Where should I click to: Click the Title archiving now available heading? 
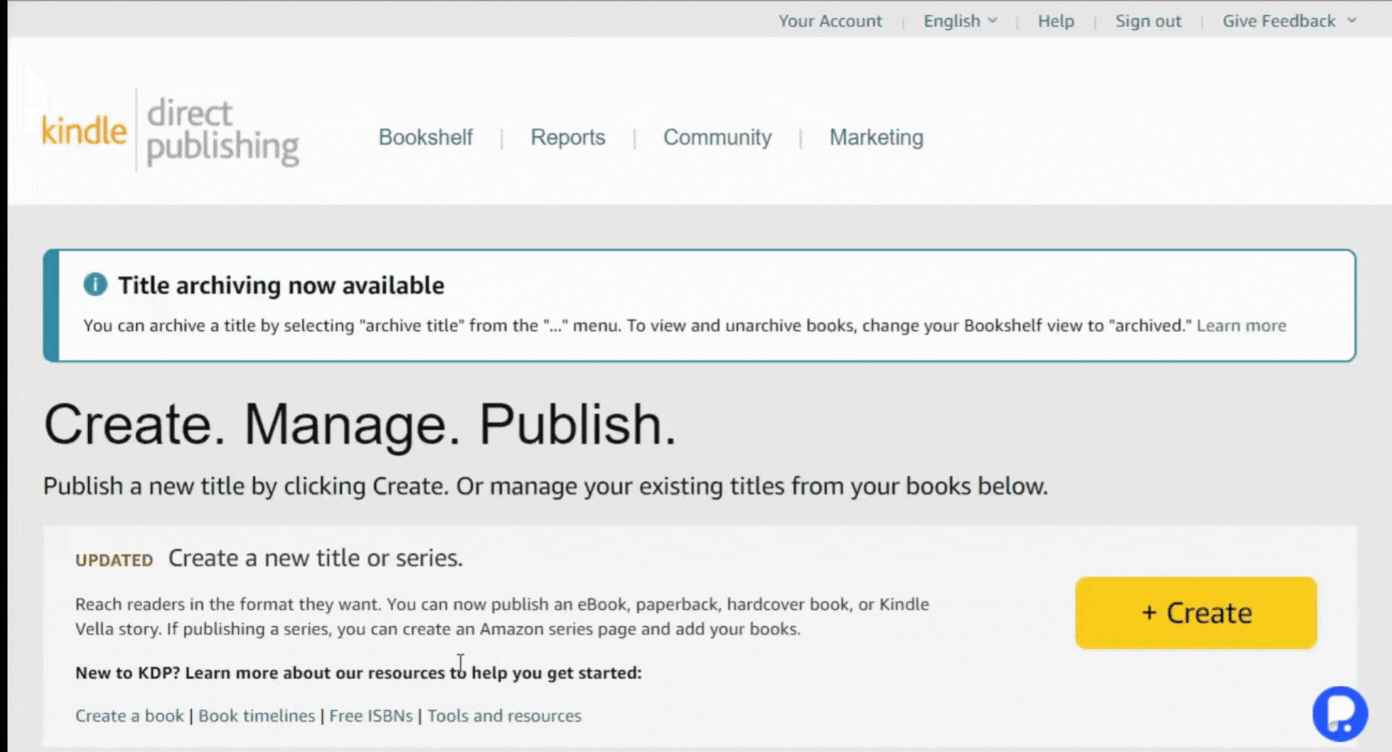point(281,285)
